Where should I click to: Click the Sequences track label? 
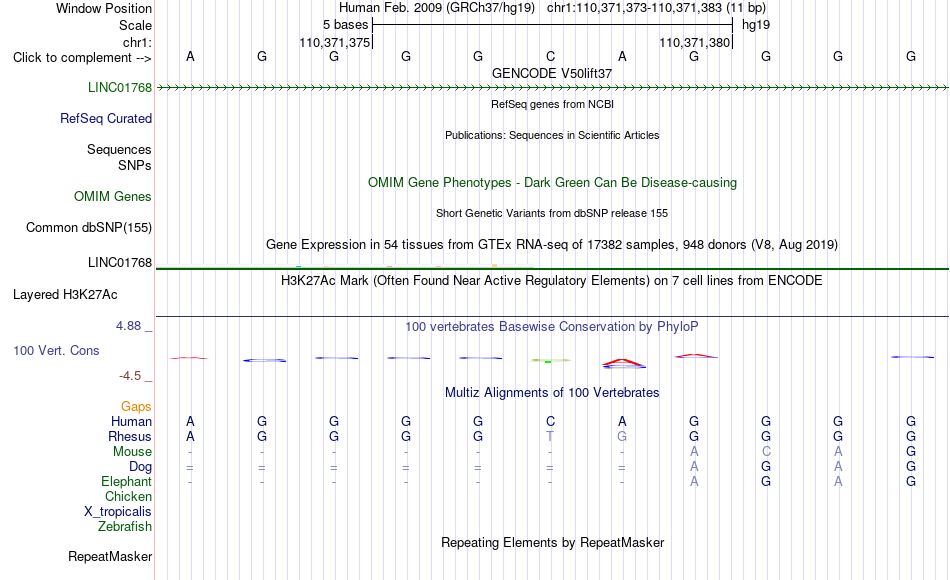pyautogui.click(x=119, y=149)
